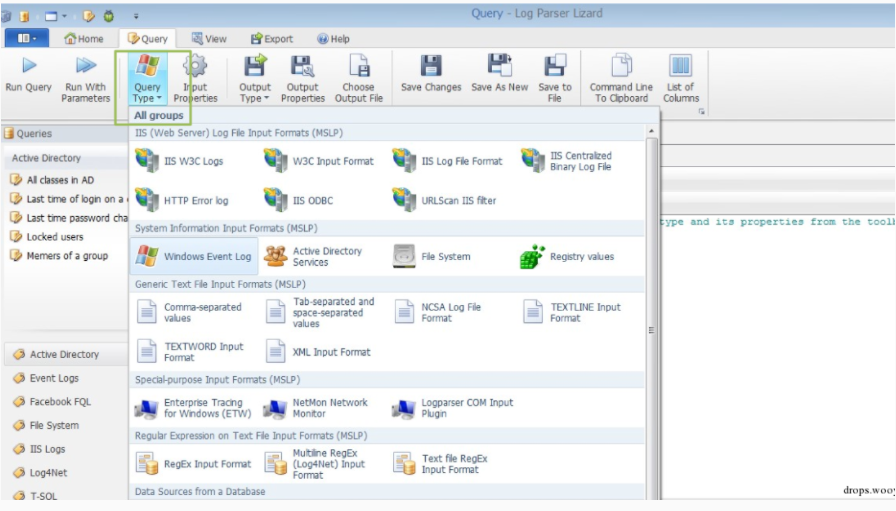Select IIS Centralized Binary Log File
The image size is (896, 511).
pyautogui.click(x=579, y=161)
